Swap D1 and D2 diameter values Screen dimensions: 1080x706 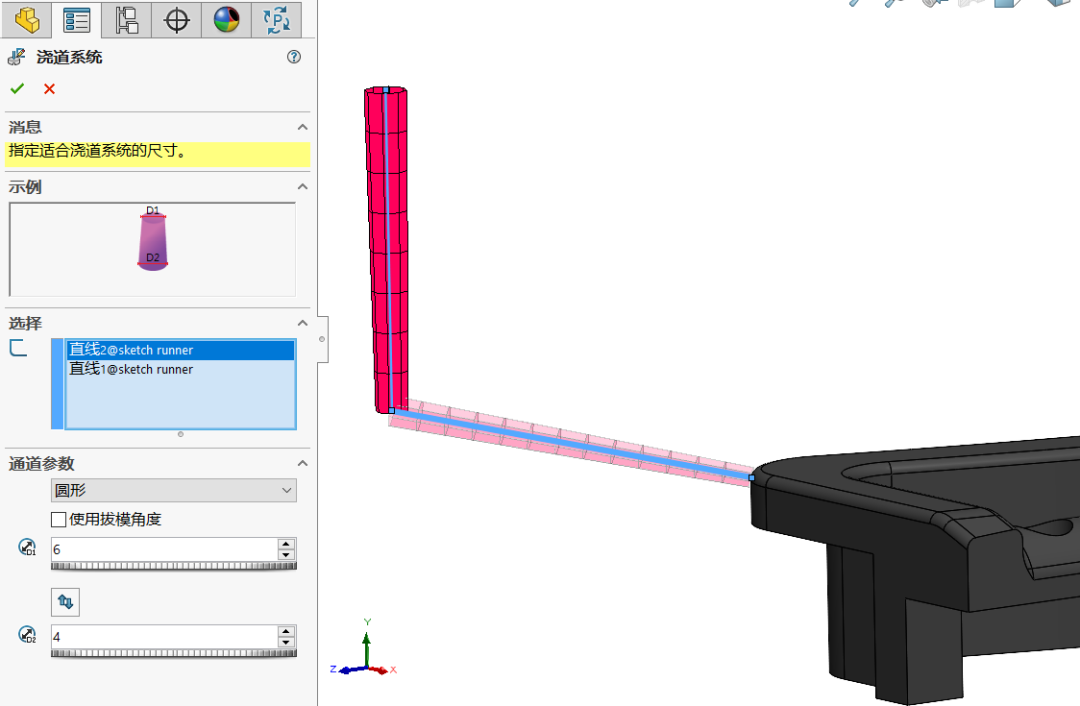click(x=65, y=601)
